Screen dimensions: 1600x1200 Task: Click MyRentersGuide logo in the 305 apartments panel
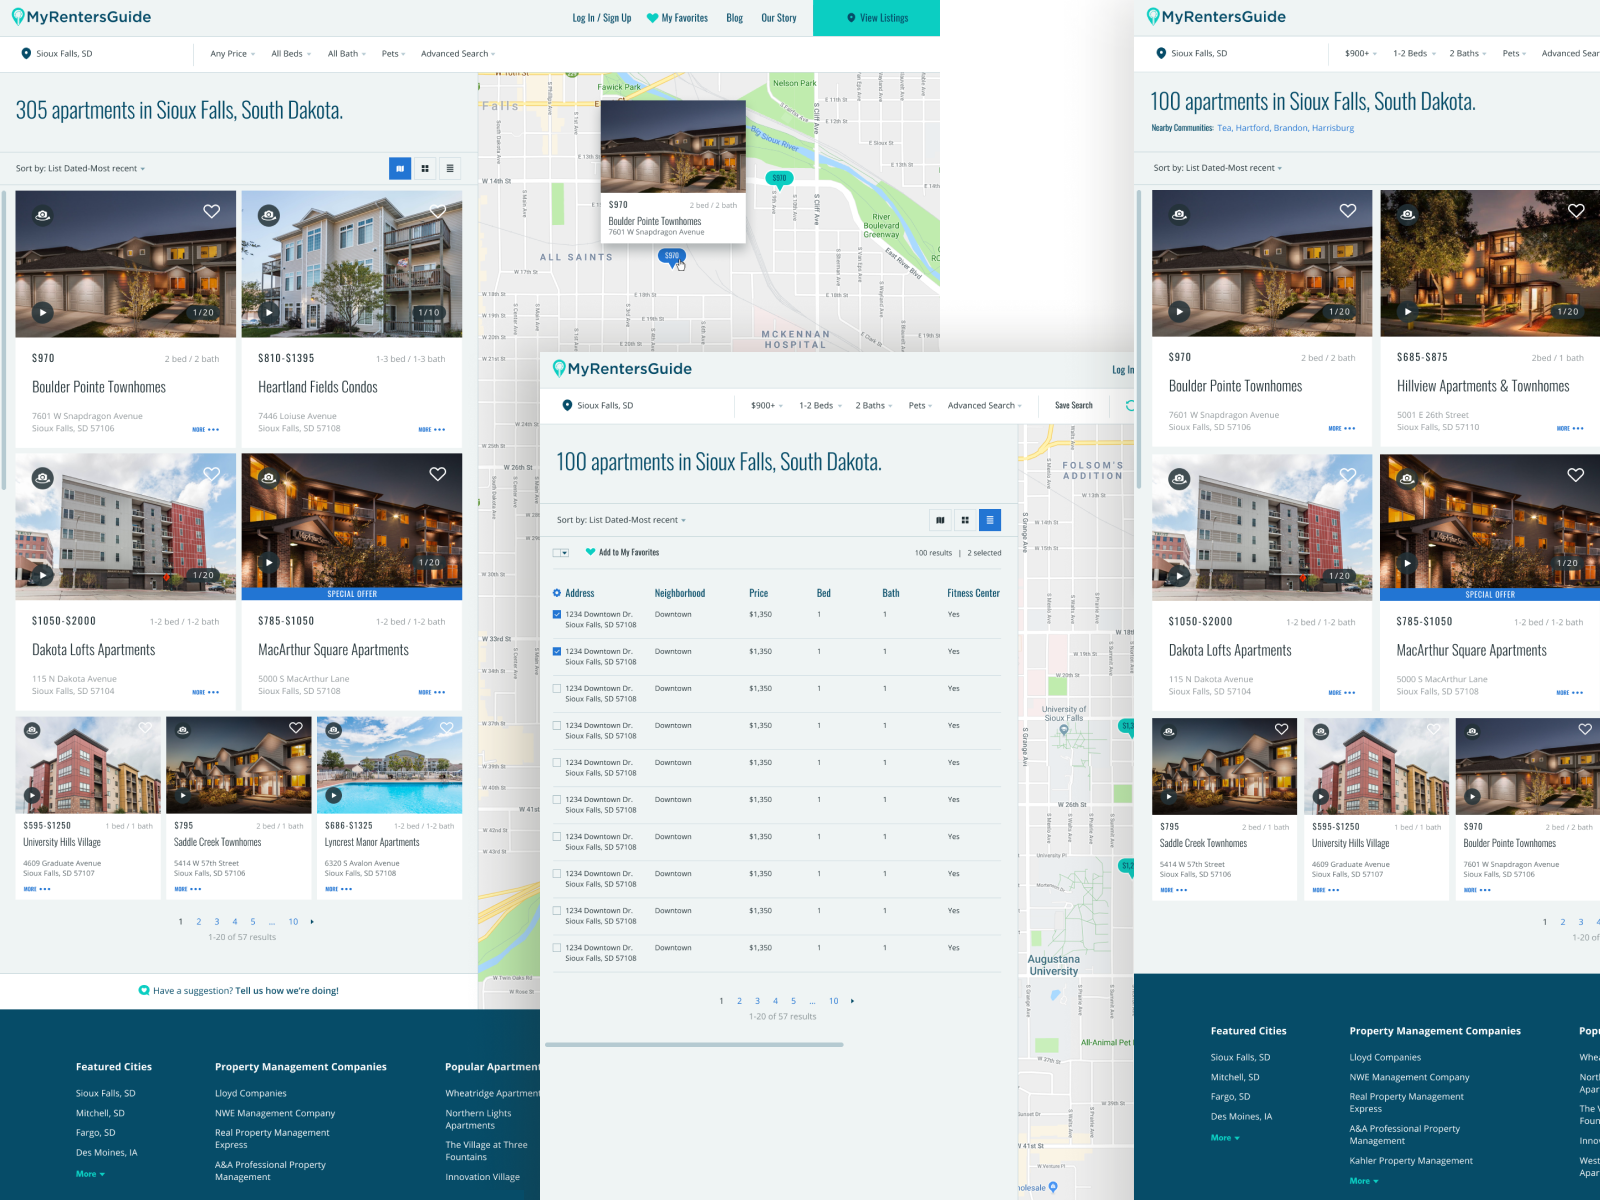82,17
